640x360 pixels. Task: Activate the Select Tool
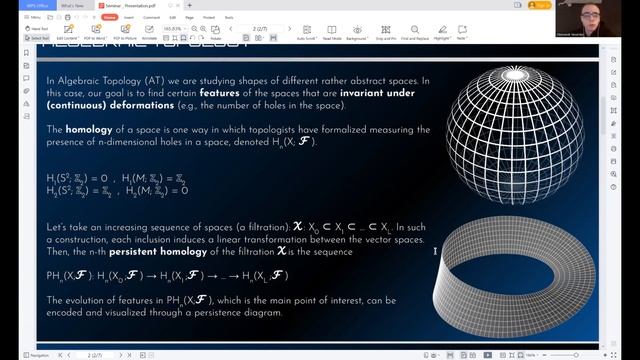pos(37,38)
